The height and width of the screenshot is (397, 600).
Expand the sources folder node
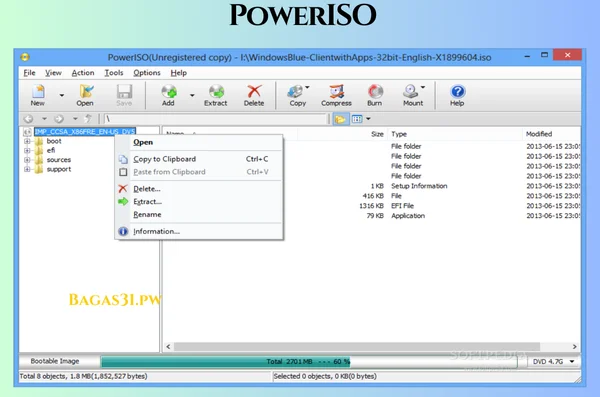[x=27, y=160]
